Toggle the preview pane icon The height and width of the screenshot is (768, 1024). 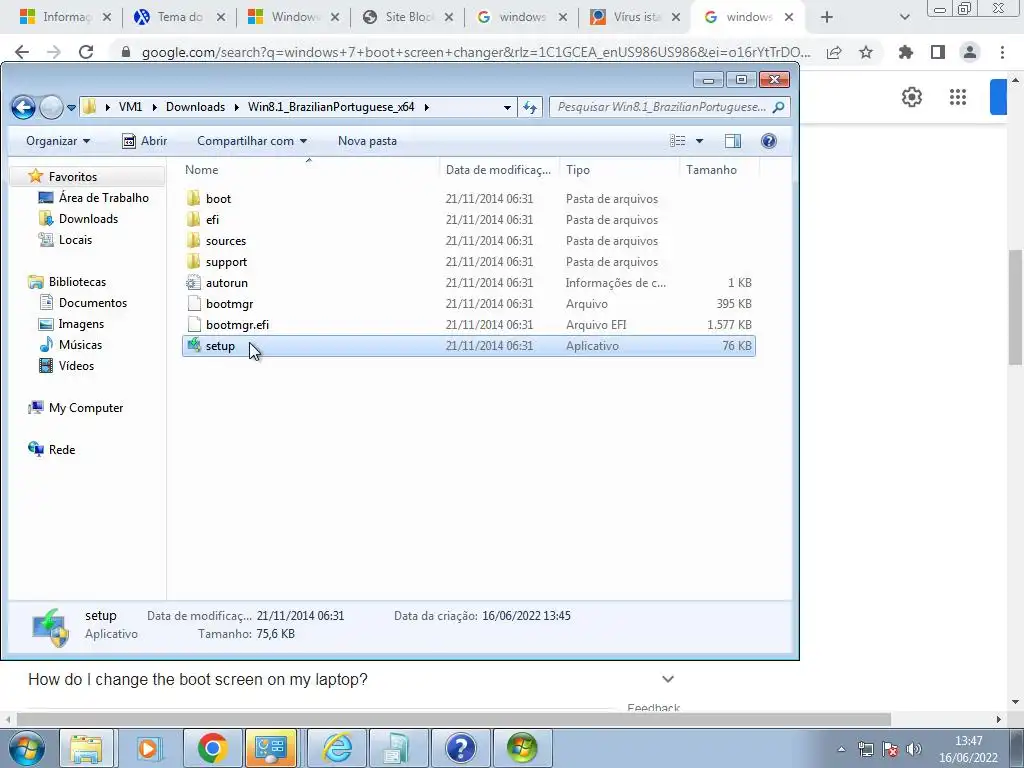pos(733,141)
